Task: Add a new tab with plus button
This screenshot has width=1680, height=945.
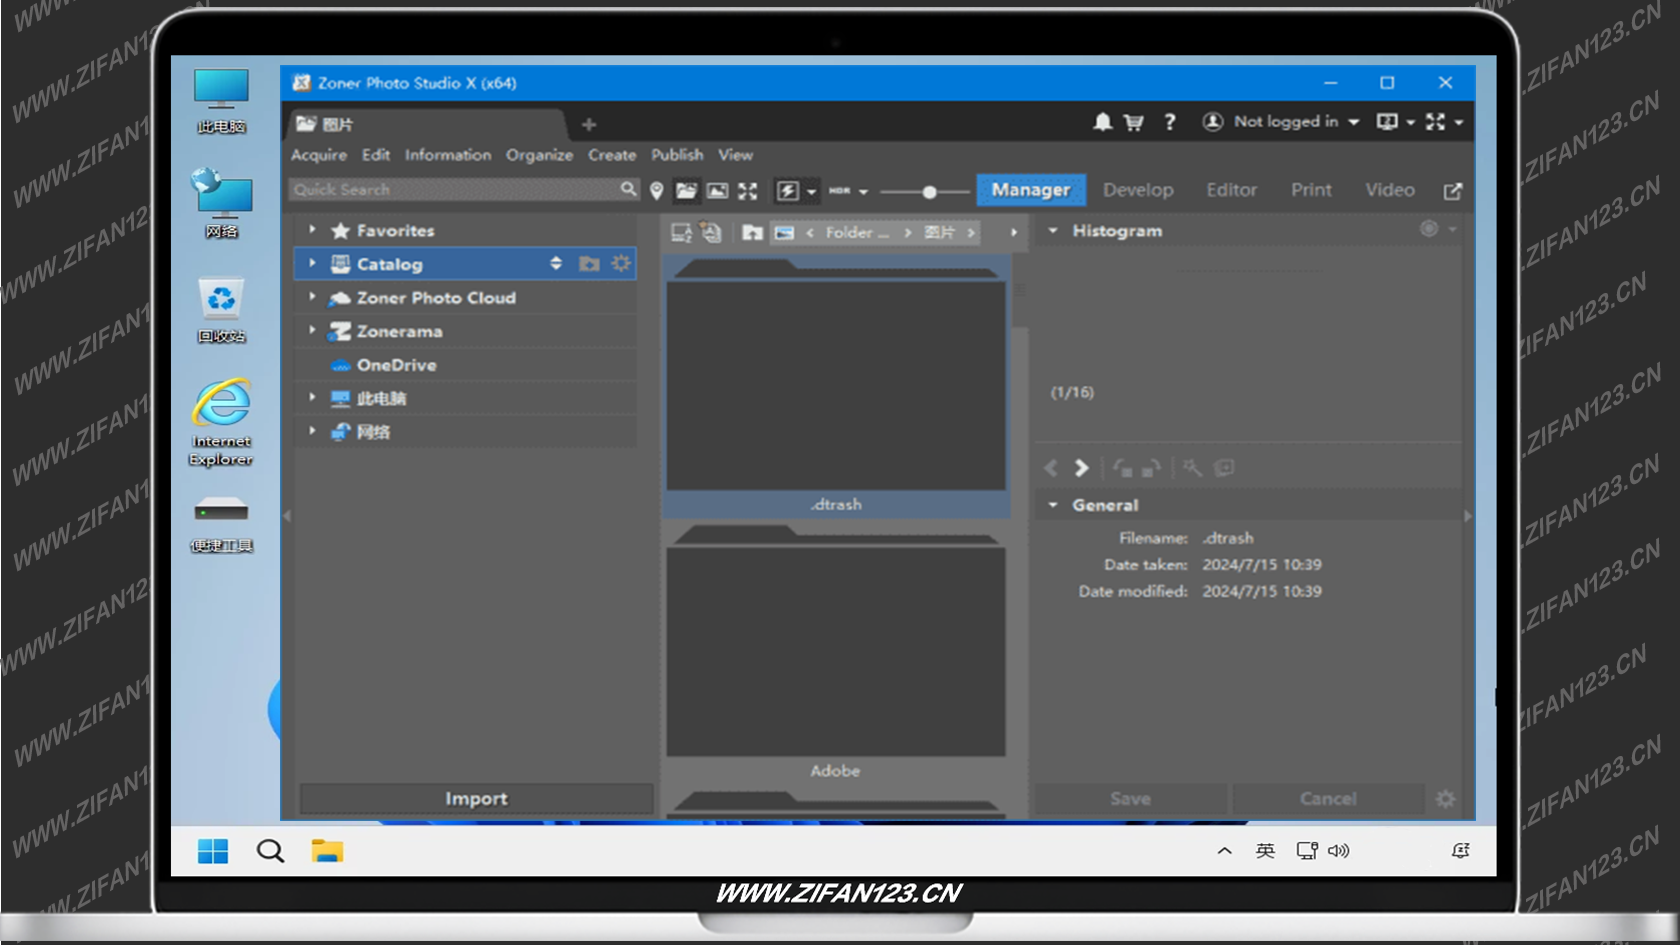Action: tap(589, 124)
